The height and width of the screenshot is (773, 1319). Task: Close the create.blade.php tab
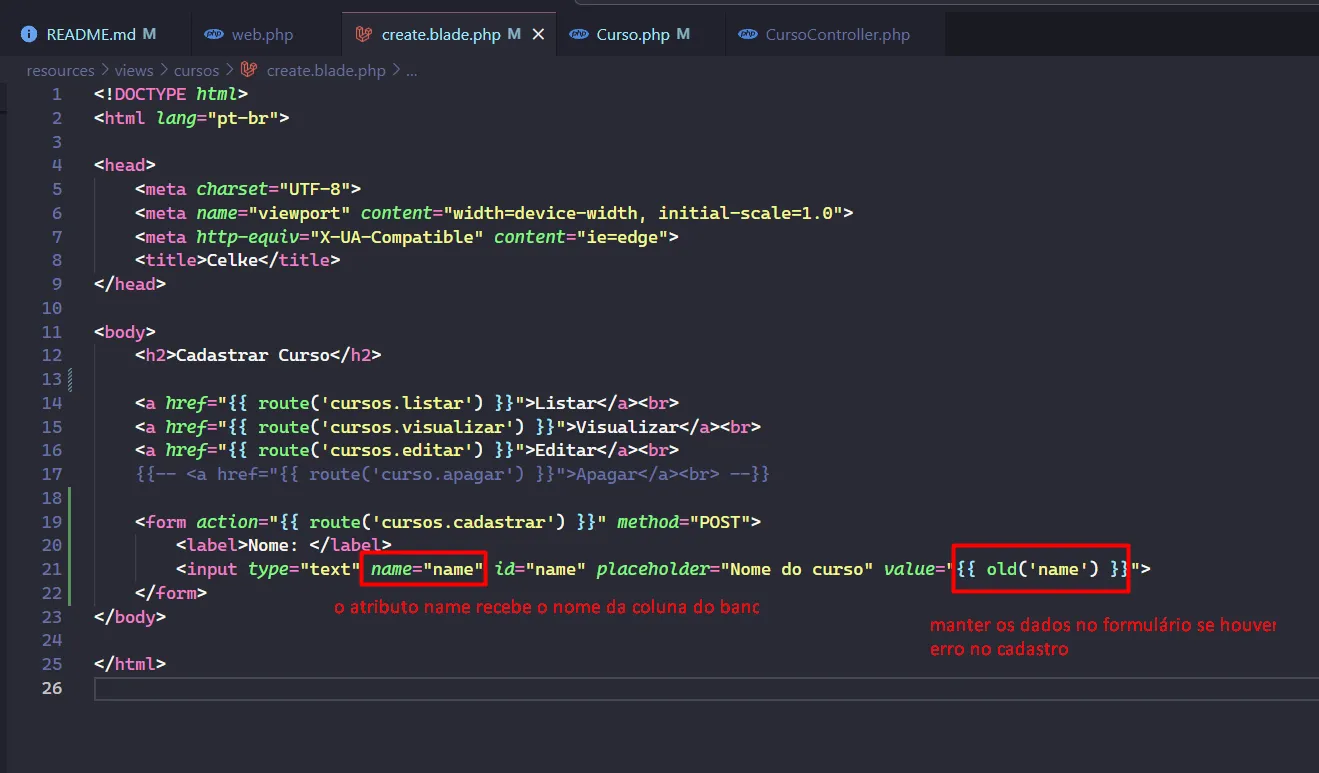pos(538,34)
